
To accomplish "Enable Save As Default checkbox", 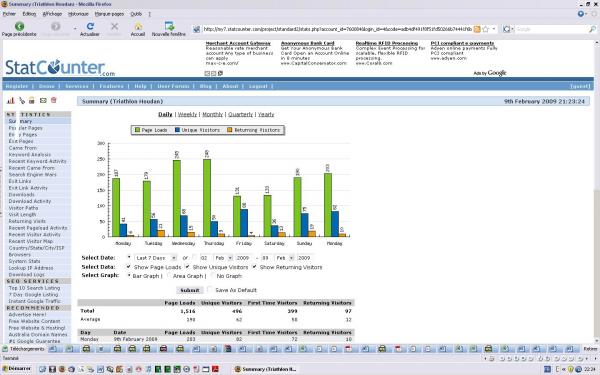I will [210, 290].
